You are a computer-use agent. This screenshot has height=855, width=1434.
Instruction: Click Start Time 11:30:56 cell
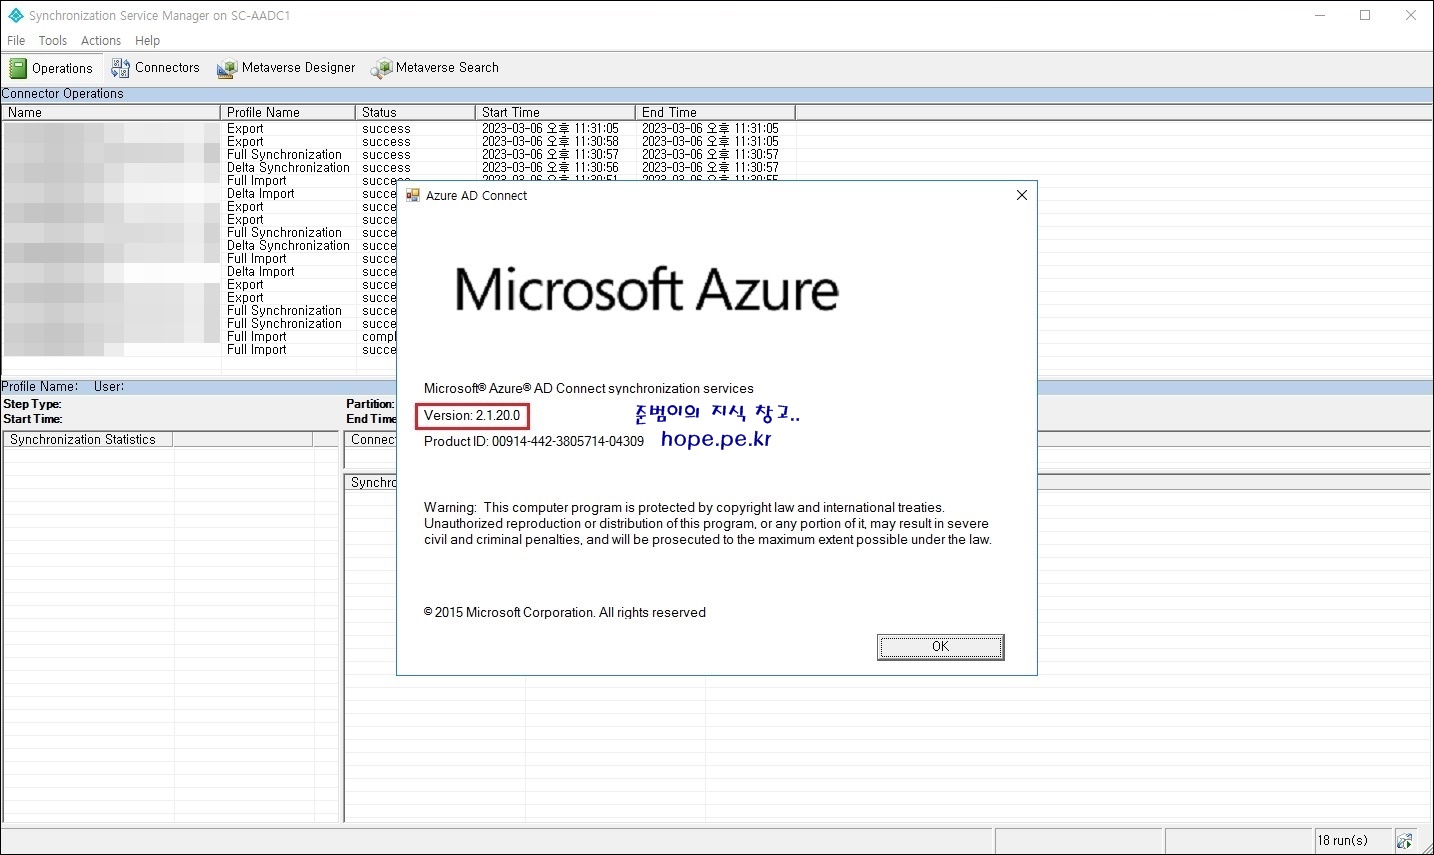tap(550, 168)
